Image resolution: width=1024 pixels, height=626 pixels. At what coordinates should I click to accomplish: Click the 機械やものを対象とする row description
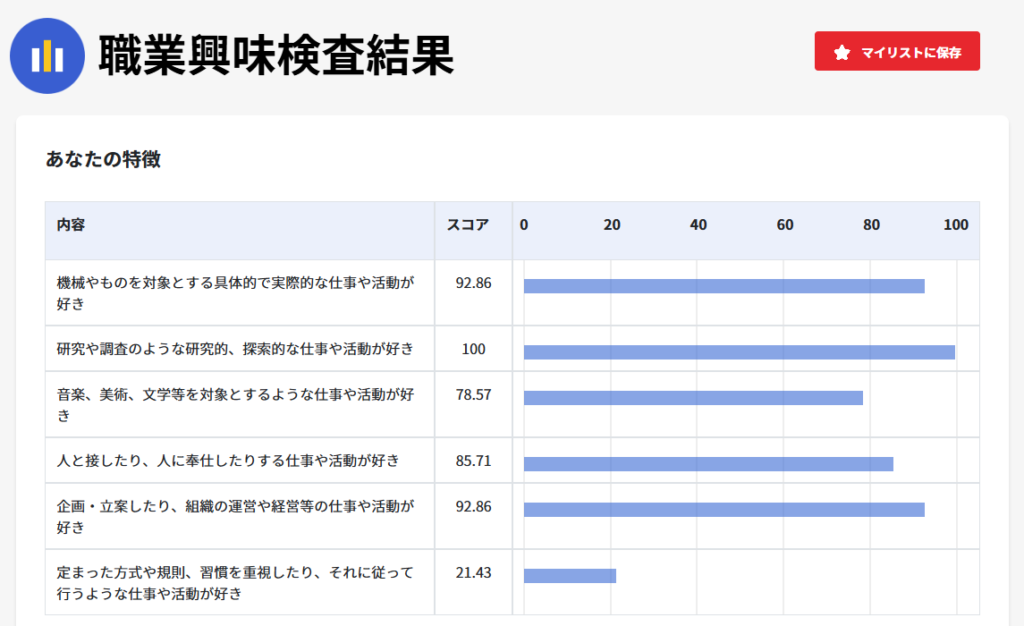[x=235, y=292]
